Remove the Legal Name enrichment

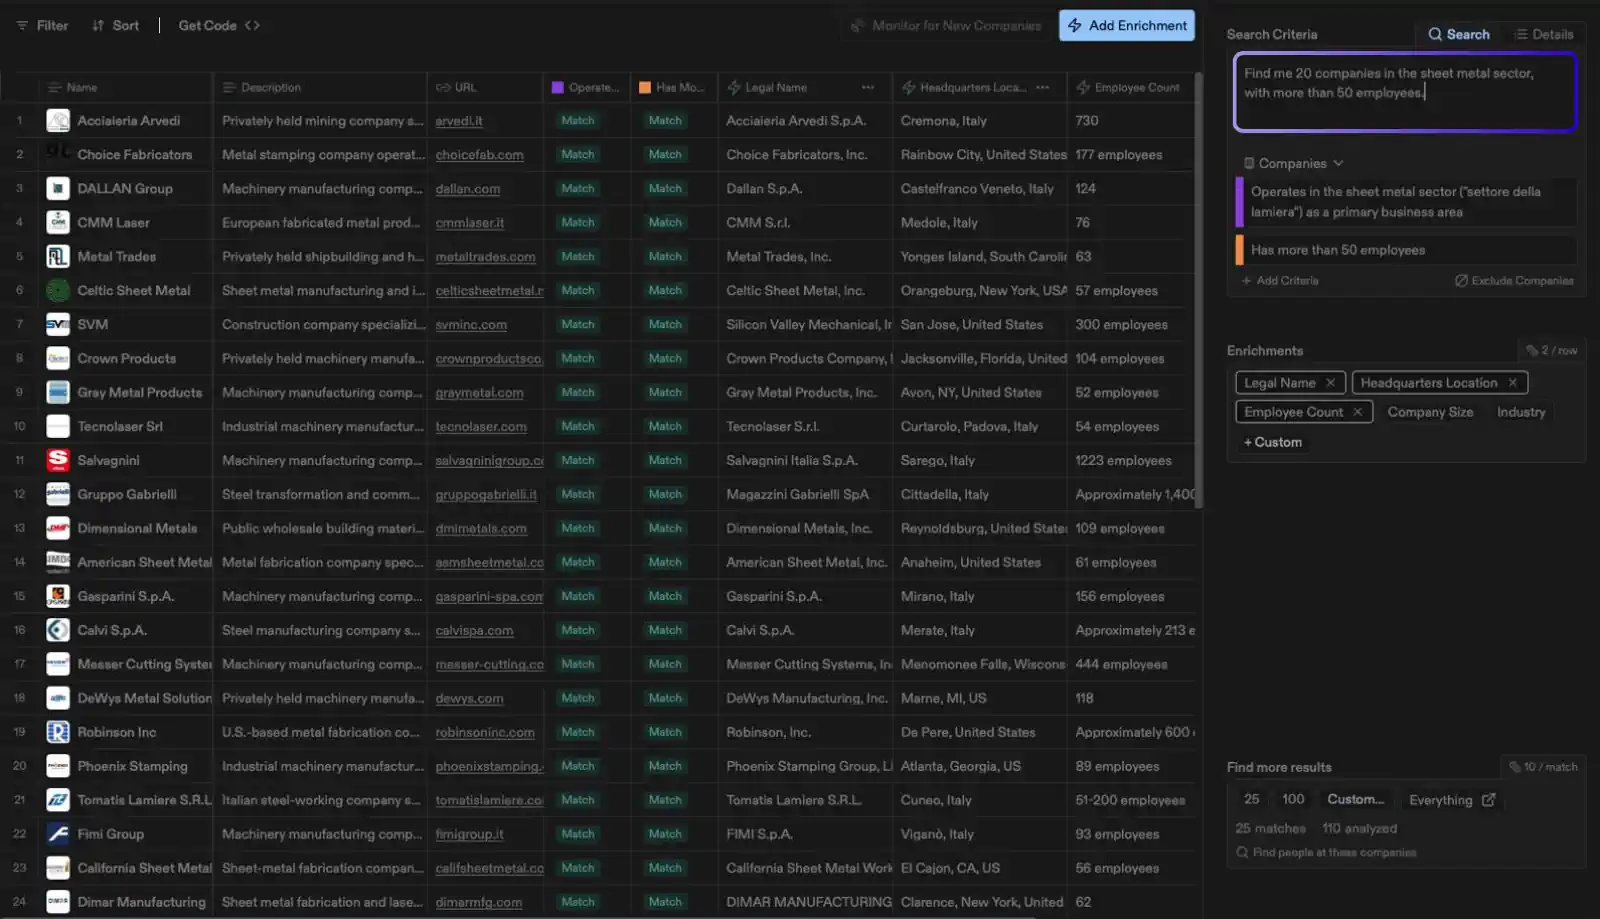coord(1330,383)
